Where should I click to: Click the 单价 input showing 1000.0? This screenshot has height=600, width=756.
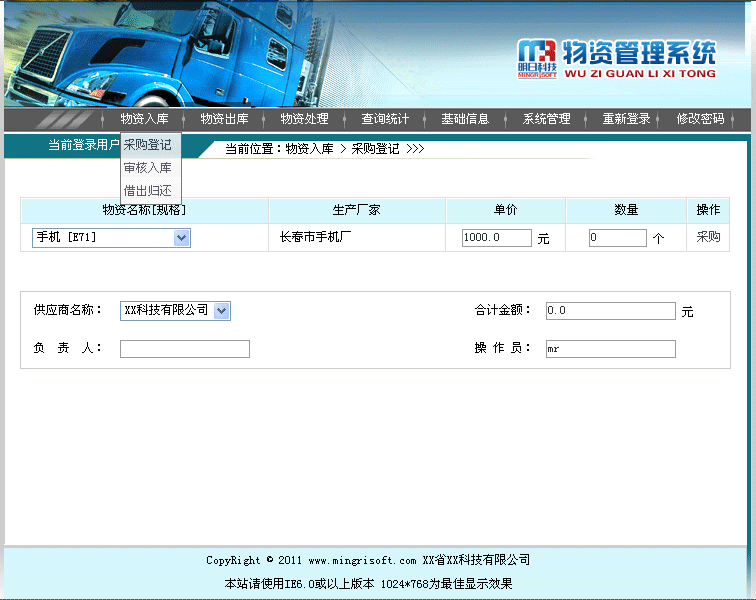click(x=497, y=238)
